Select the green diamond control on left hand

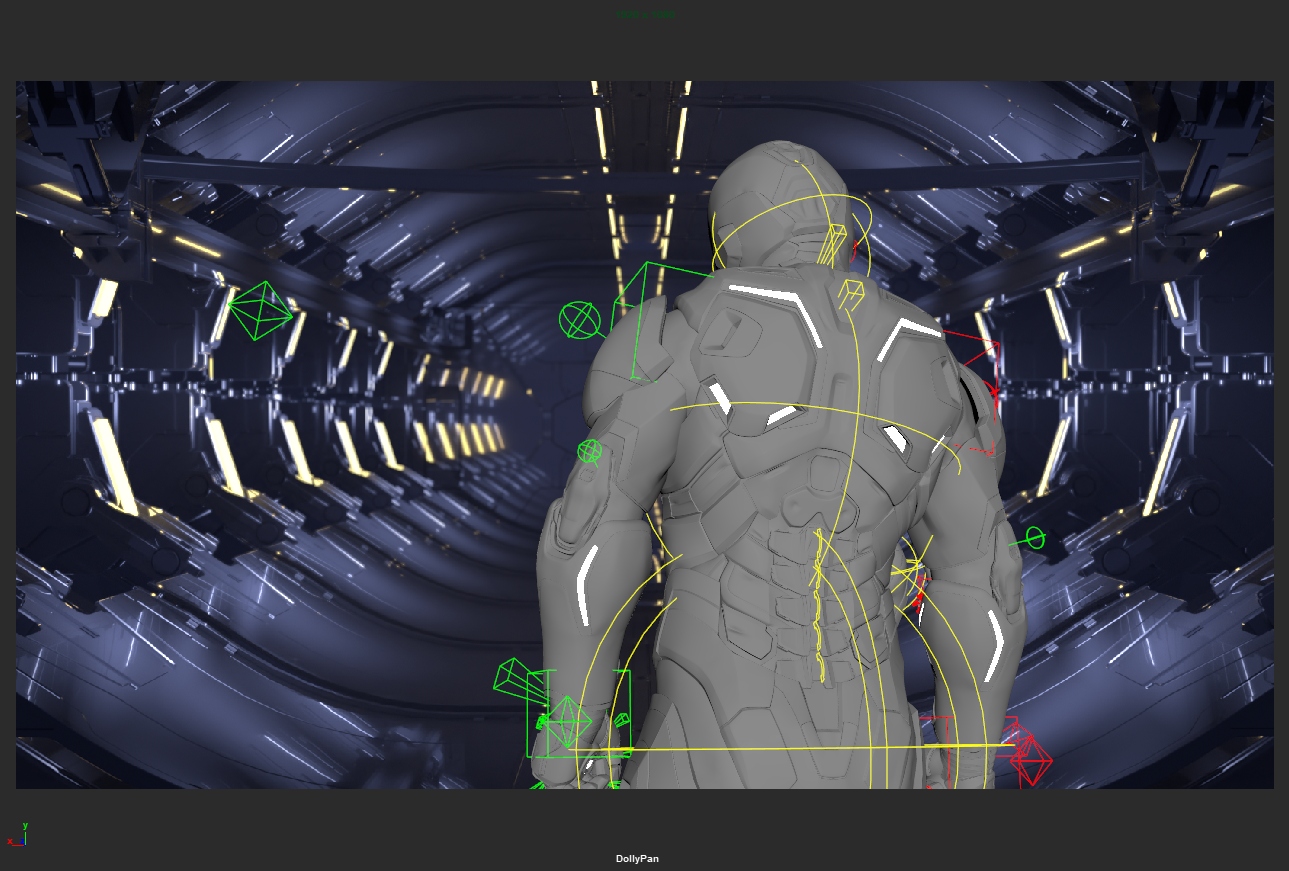coord(567,722)
